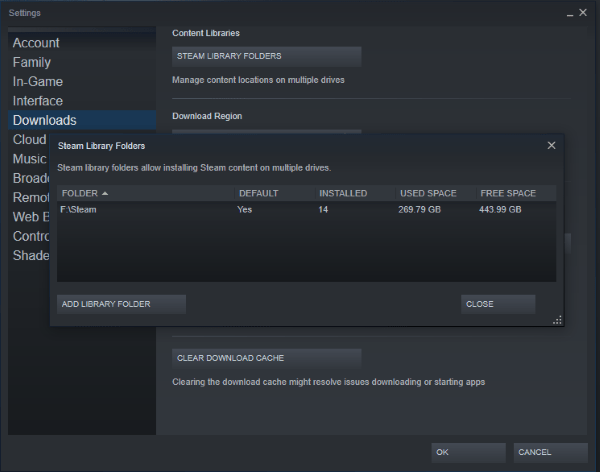Click the 443.99 GB free space value
The width and height of the screenshot is (600, 472).
pyautogui.click(x=500, y=210)
